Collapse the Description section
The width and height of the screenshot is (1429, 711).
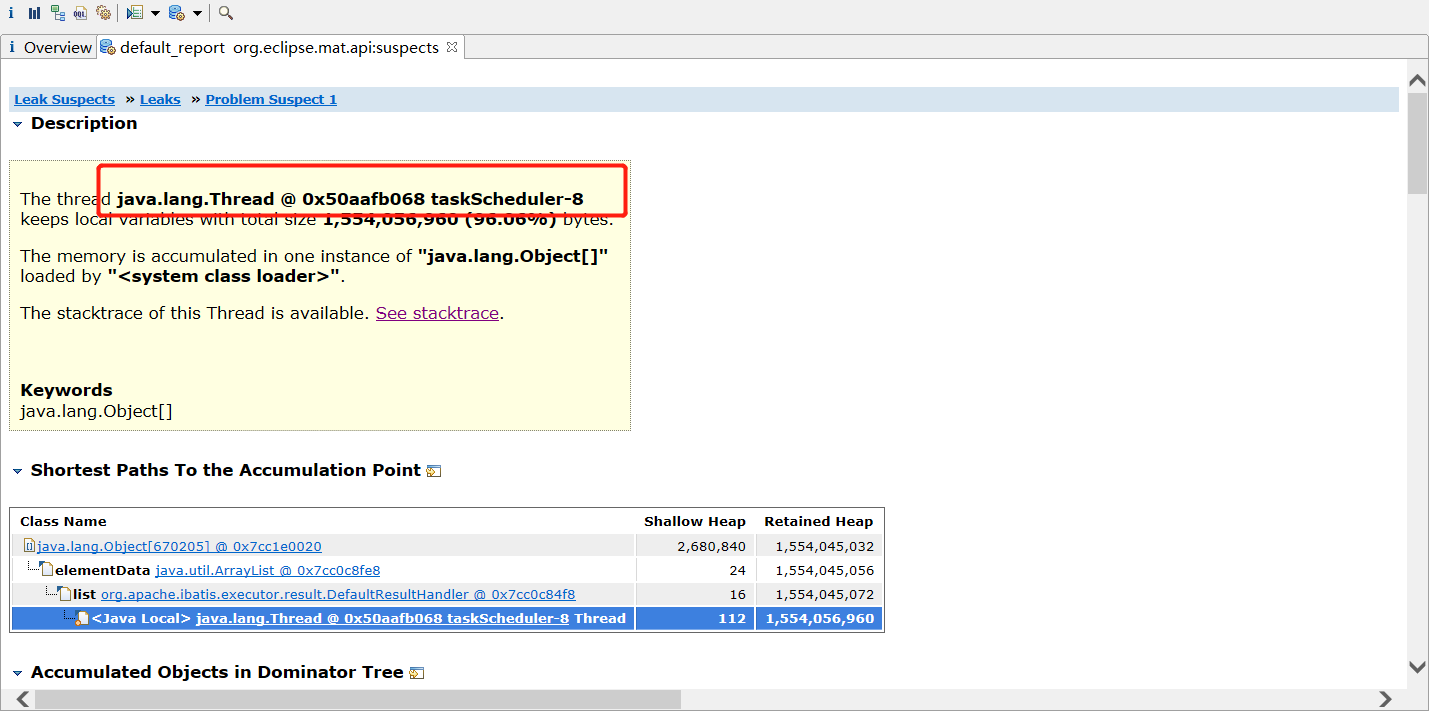tap(18, 124)
